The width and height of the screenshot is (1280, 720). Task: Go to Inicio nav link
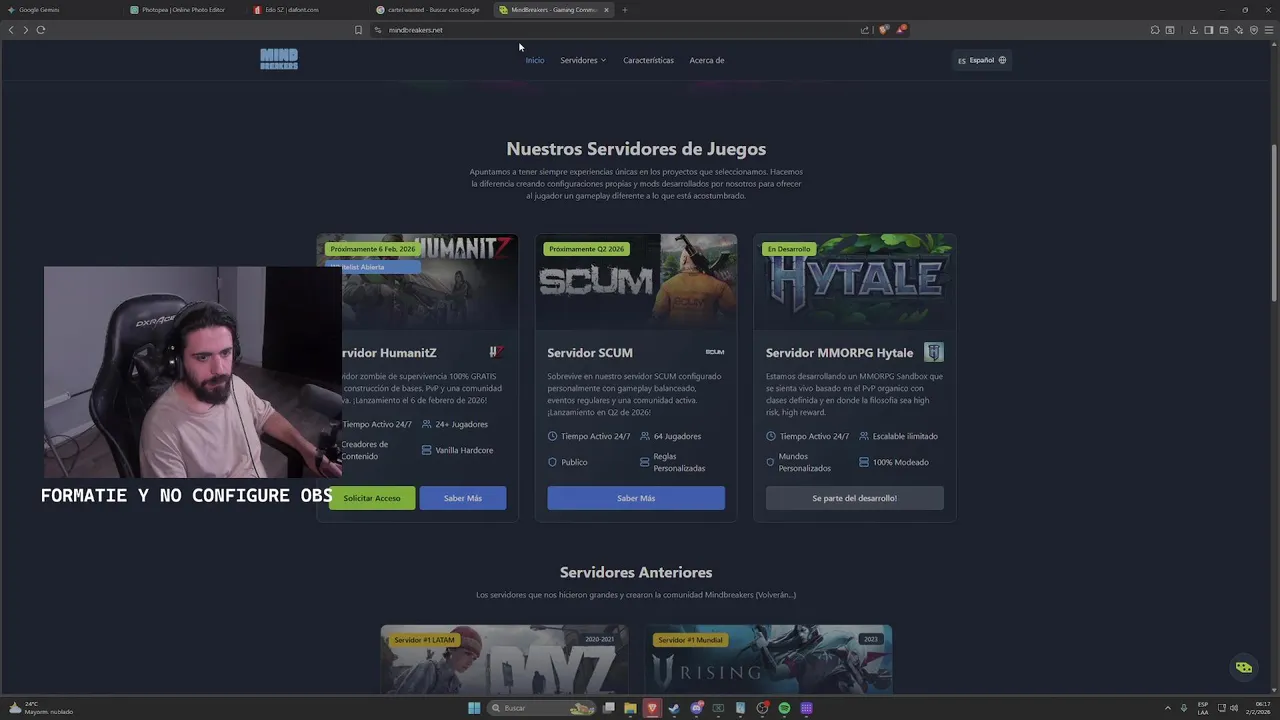[x=535, y=60]
